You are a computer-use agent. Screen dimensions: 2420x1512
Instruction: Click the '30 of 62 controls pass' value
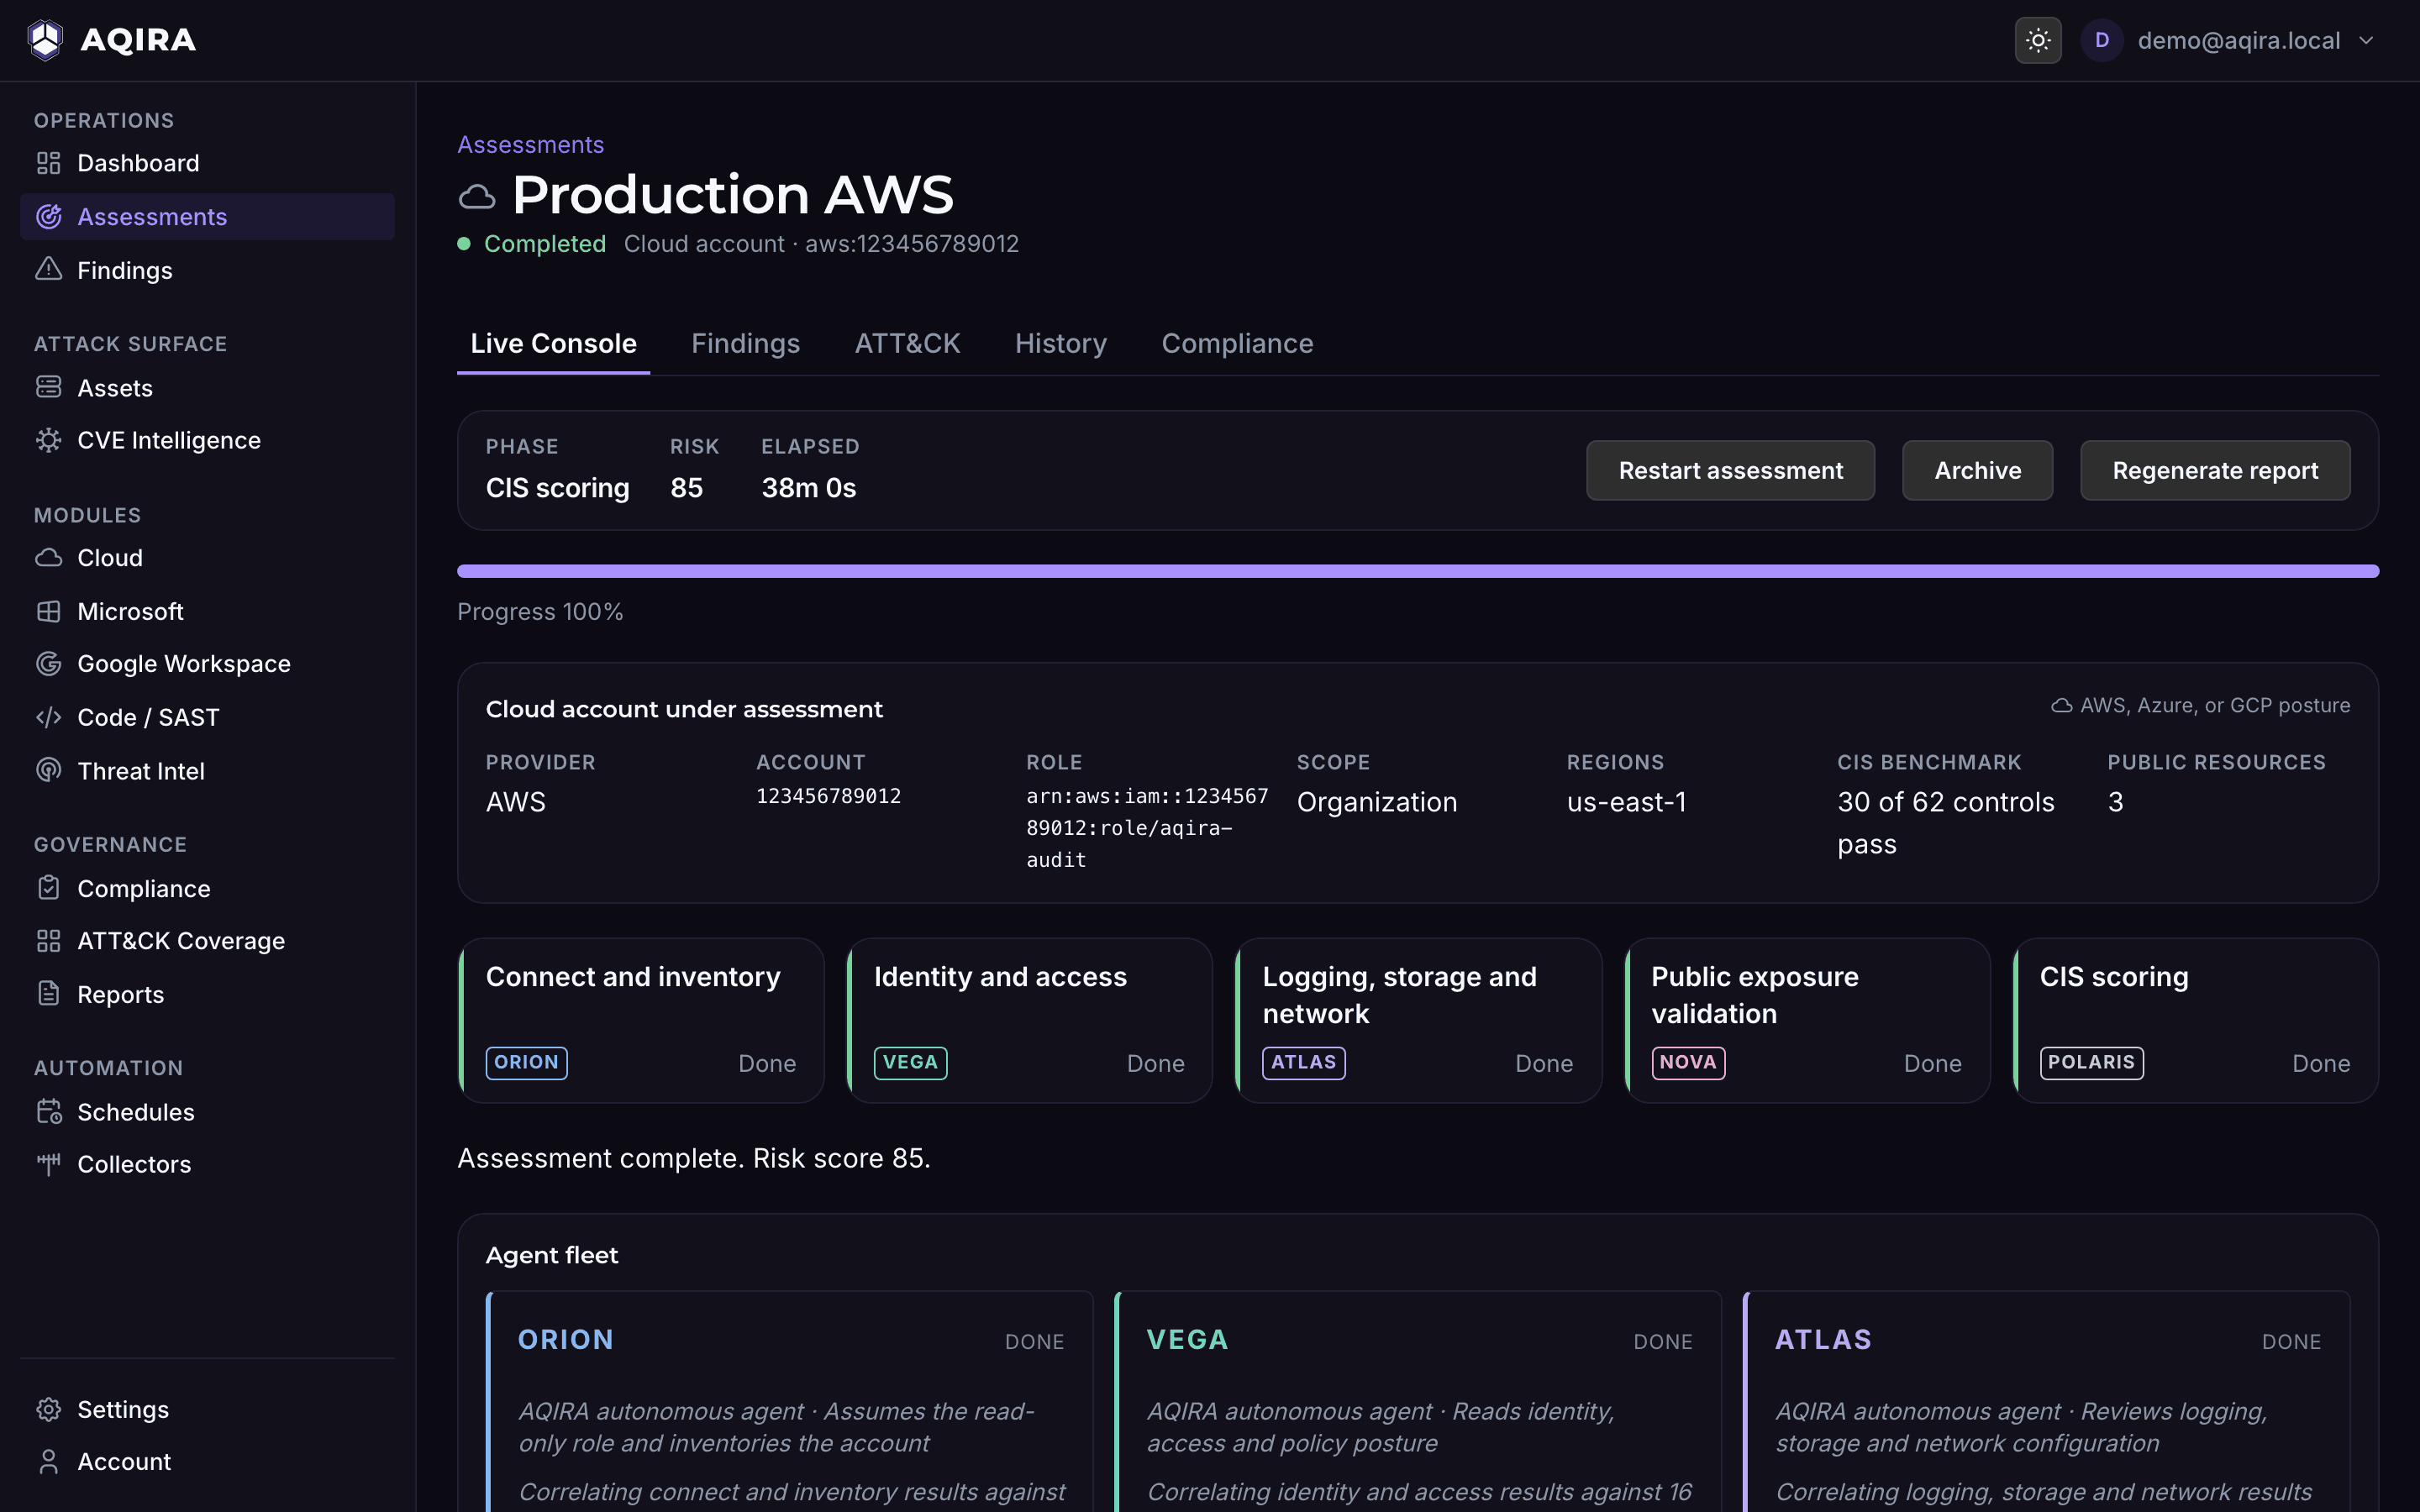click(x=1945, y=823)
